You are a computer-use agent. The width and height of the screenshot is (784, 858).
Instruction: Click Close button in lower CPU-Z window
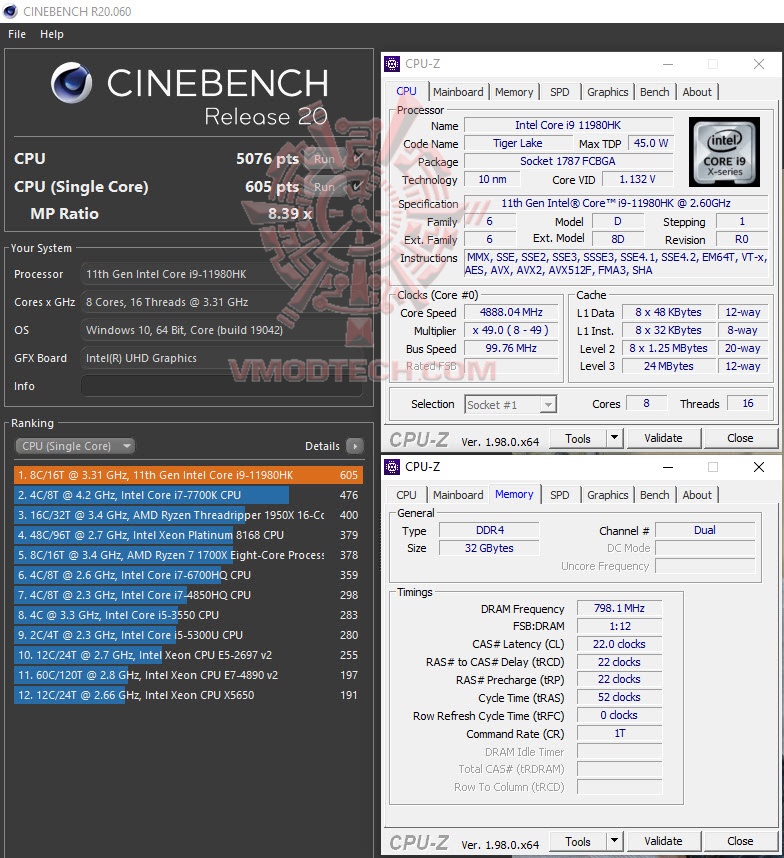point(740,842)
